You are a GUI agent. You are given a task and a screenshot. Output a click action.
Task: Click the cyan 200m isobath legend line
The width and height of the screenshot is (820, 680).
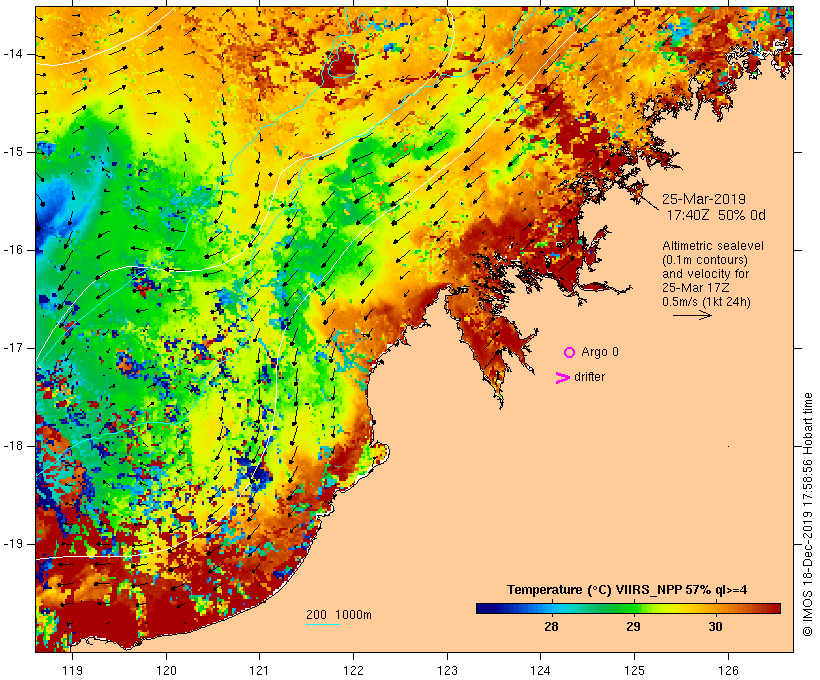click(323, 624)
